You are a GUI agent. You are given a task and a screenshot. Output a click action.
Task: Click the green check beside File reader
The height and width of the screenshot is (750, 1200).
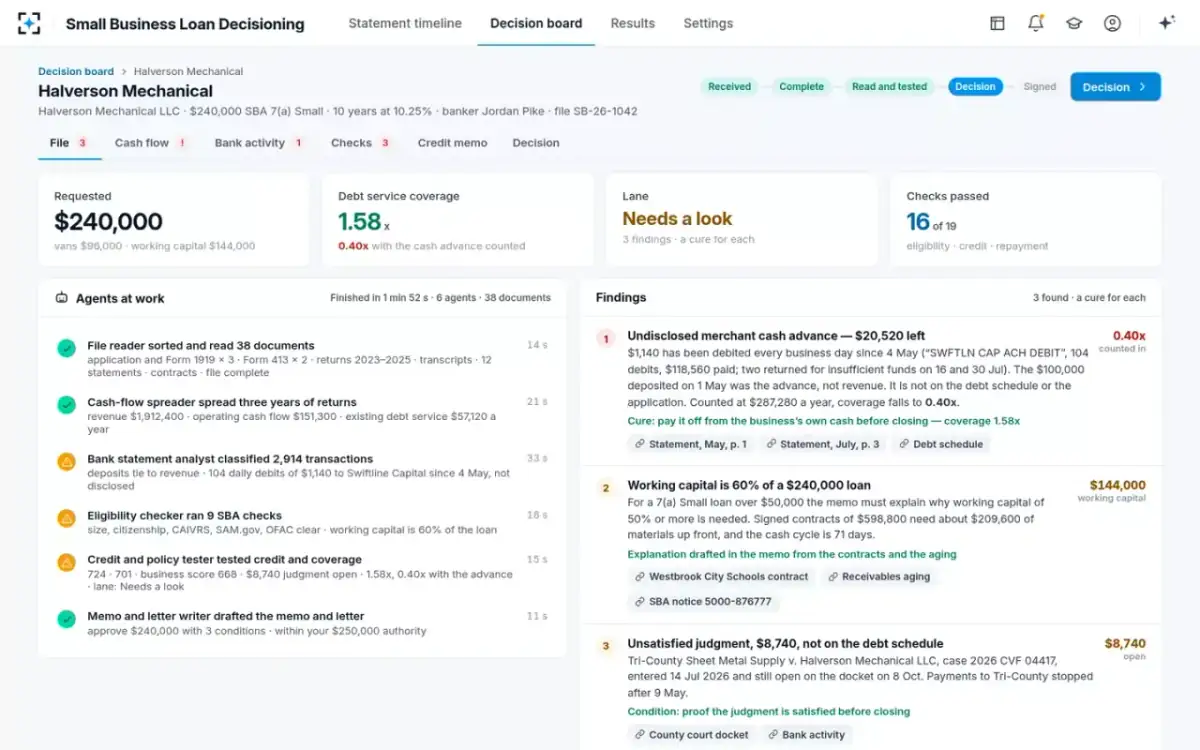pos(66,349)
